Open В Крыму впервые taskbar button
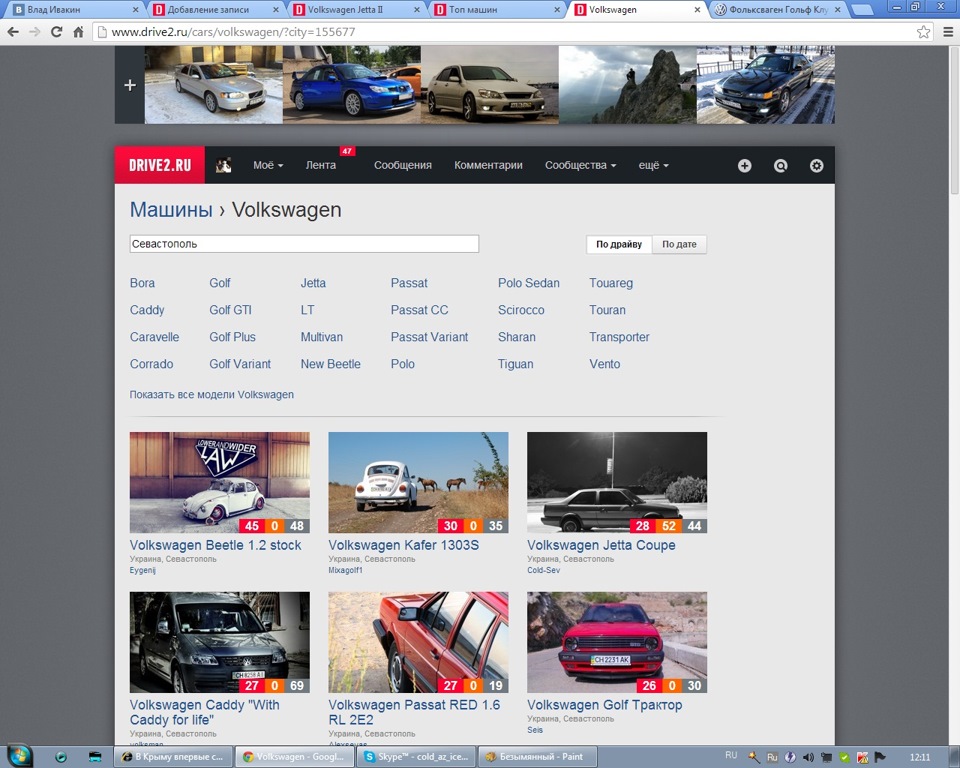 click(x=174, y=757)
